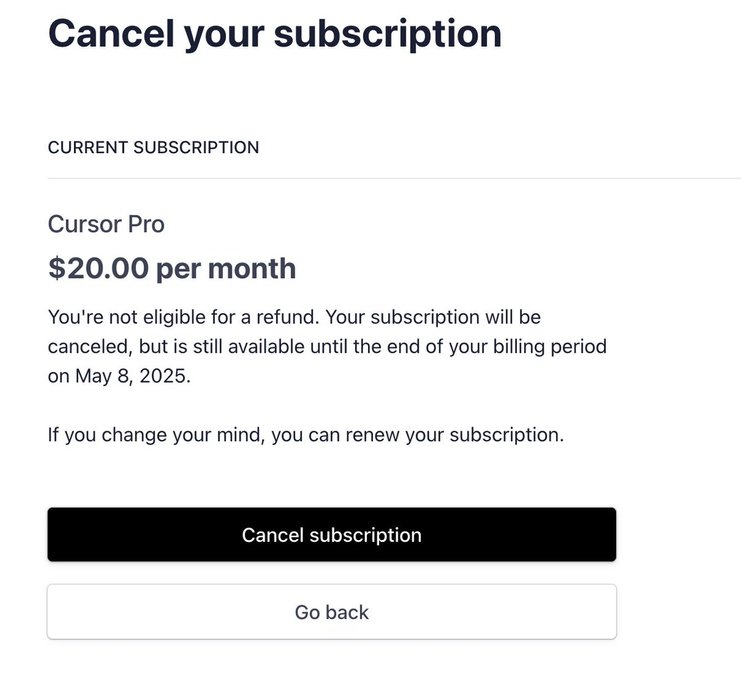Click the word 'Pro' in the plan name

tap(146, 224)
